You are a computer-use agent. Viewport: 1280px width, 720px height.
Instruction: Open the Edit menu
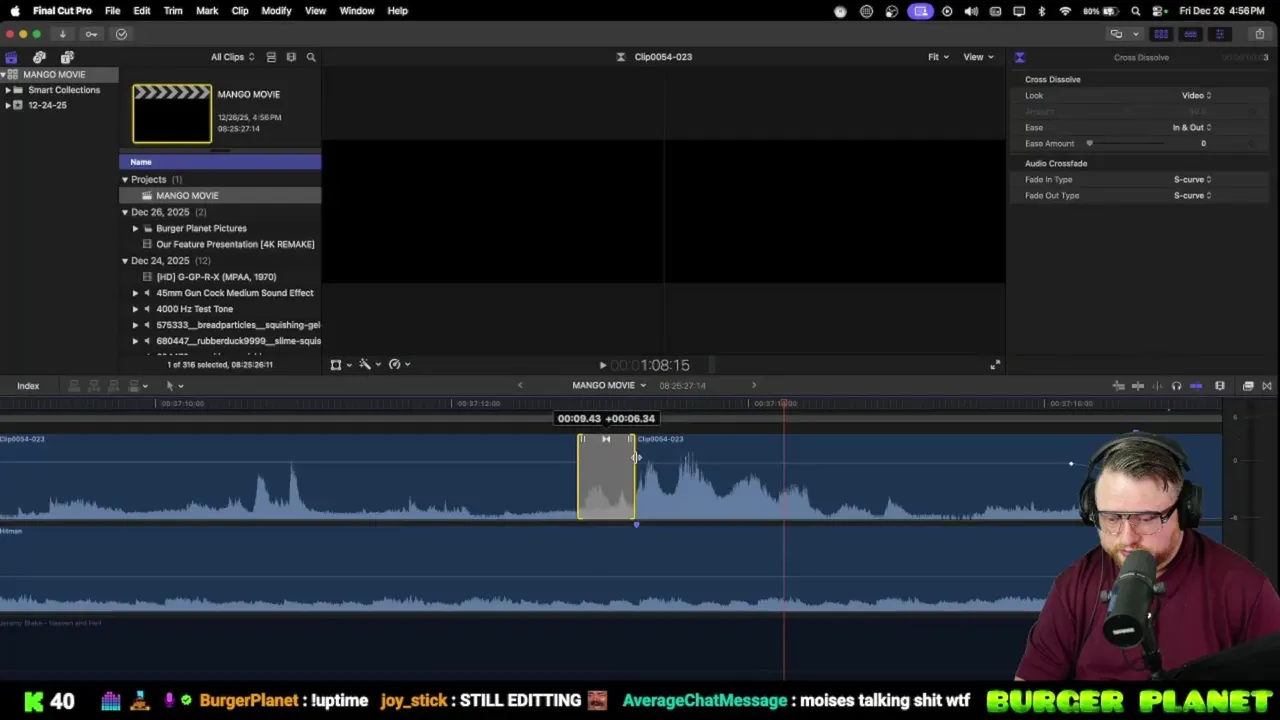142,11
